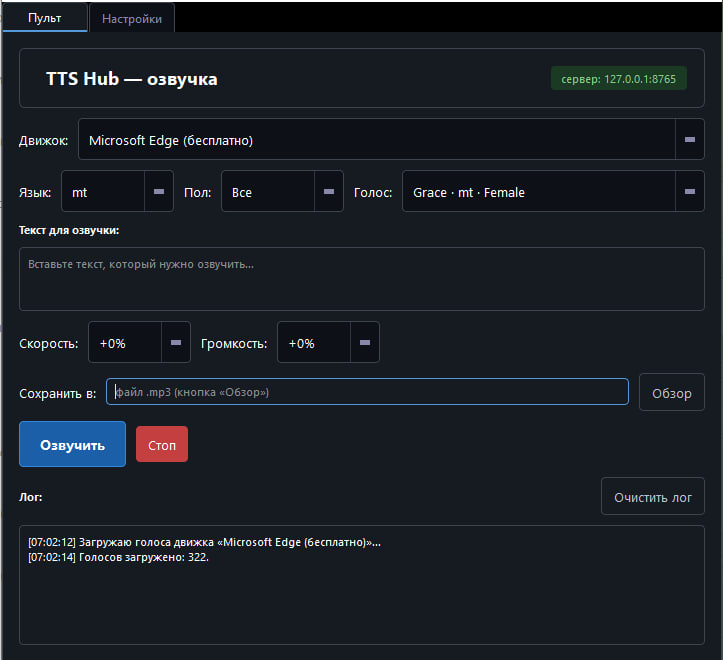Open the Настройки tab

(x=132, y=18)
